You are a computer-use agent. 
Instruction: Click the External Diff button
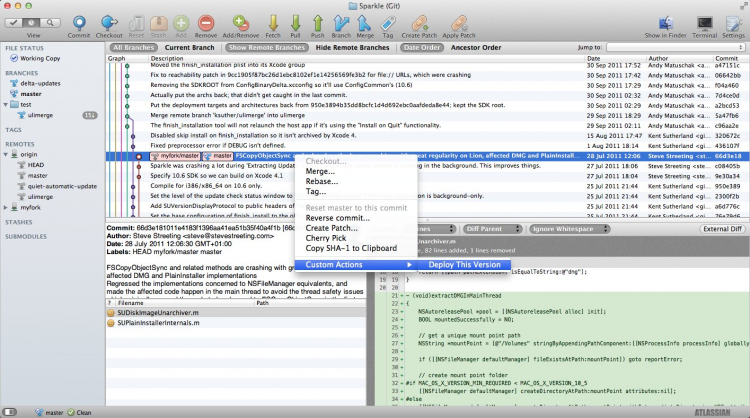(x=722, y=229)
